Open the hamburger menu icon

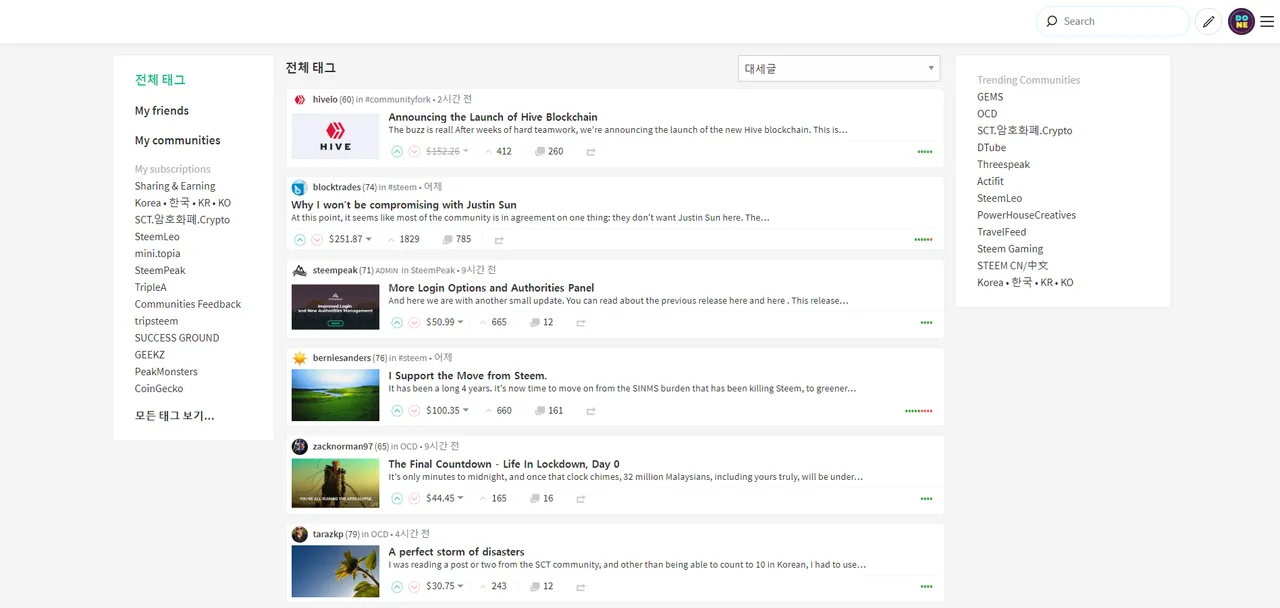[x=1267, y=21]
